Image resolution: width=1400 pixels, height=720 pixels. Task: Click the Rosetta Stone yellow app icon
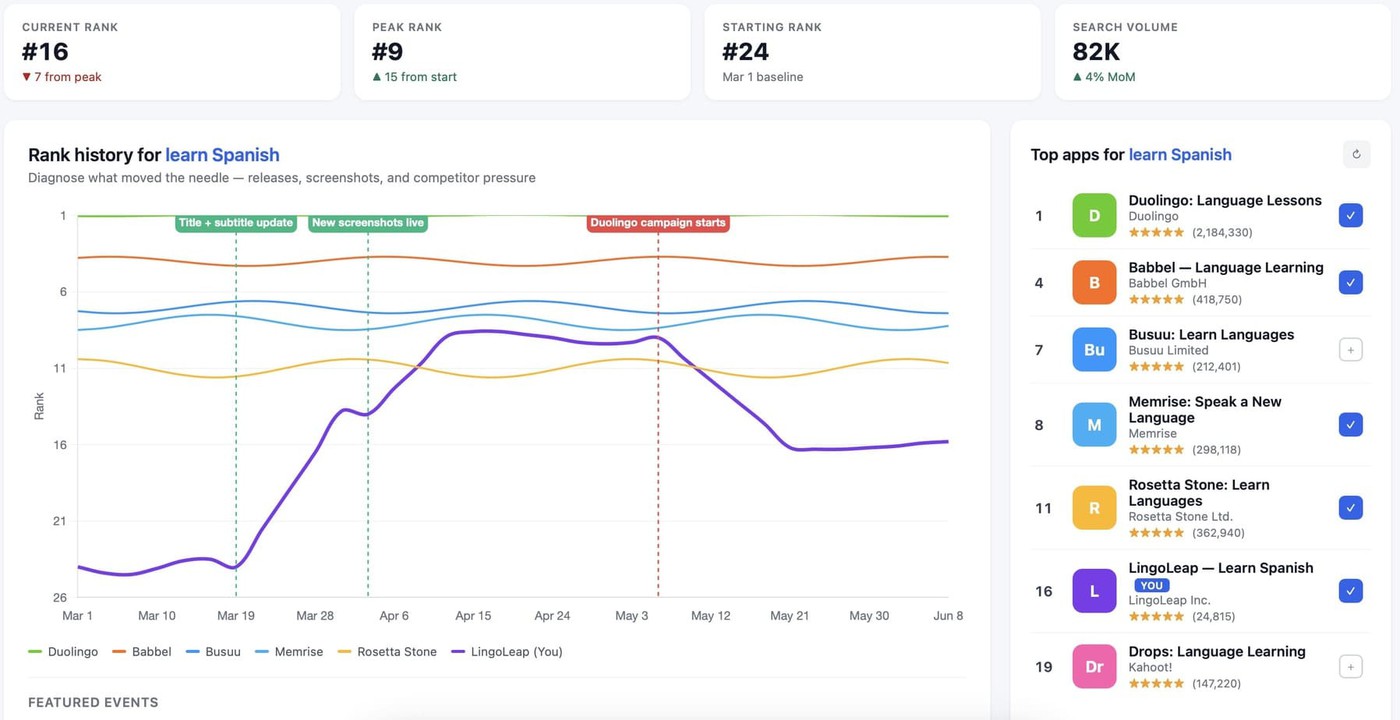click(1094, 508)
